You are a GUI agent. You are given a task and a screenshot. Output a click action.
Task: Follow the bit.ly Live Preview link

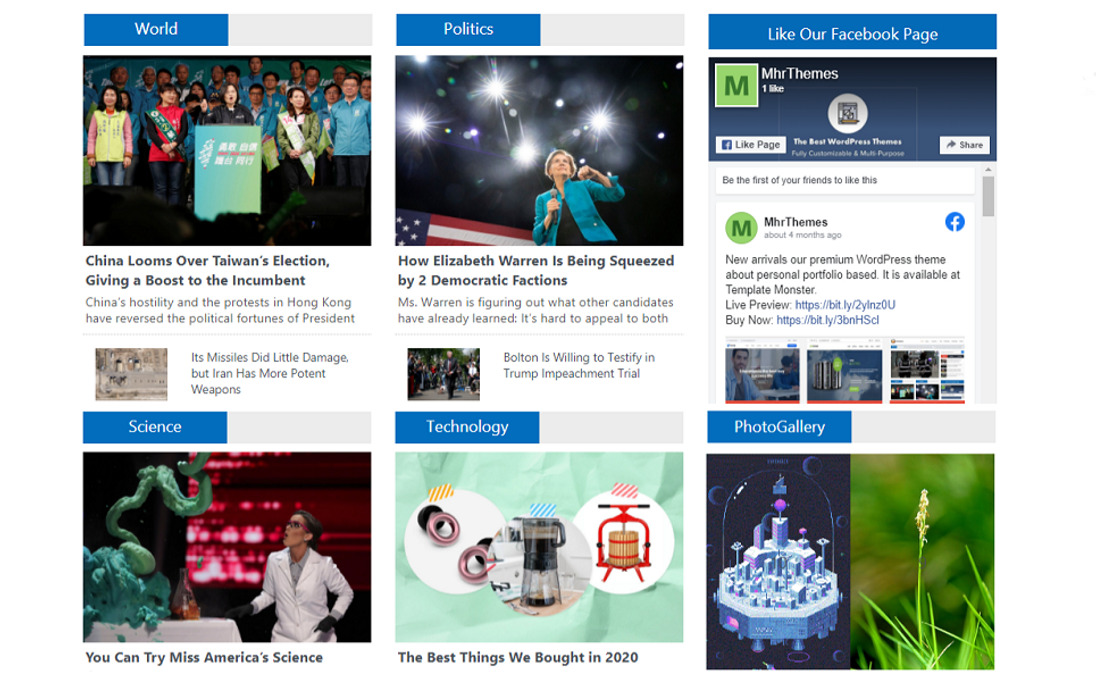(845, 305)
